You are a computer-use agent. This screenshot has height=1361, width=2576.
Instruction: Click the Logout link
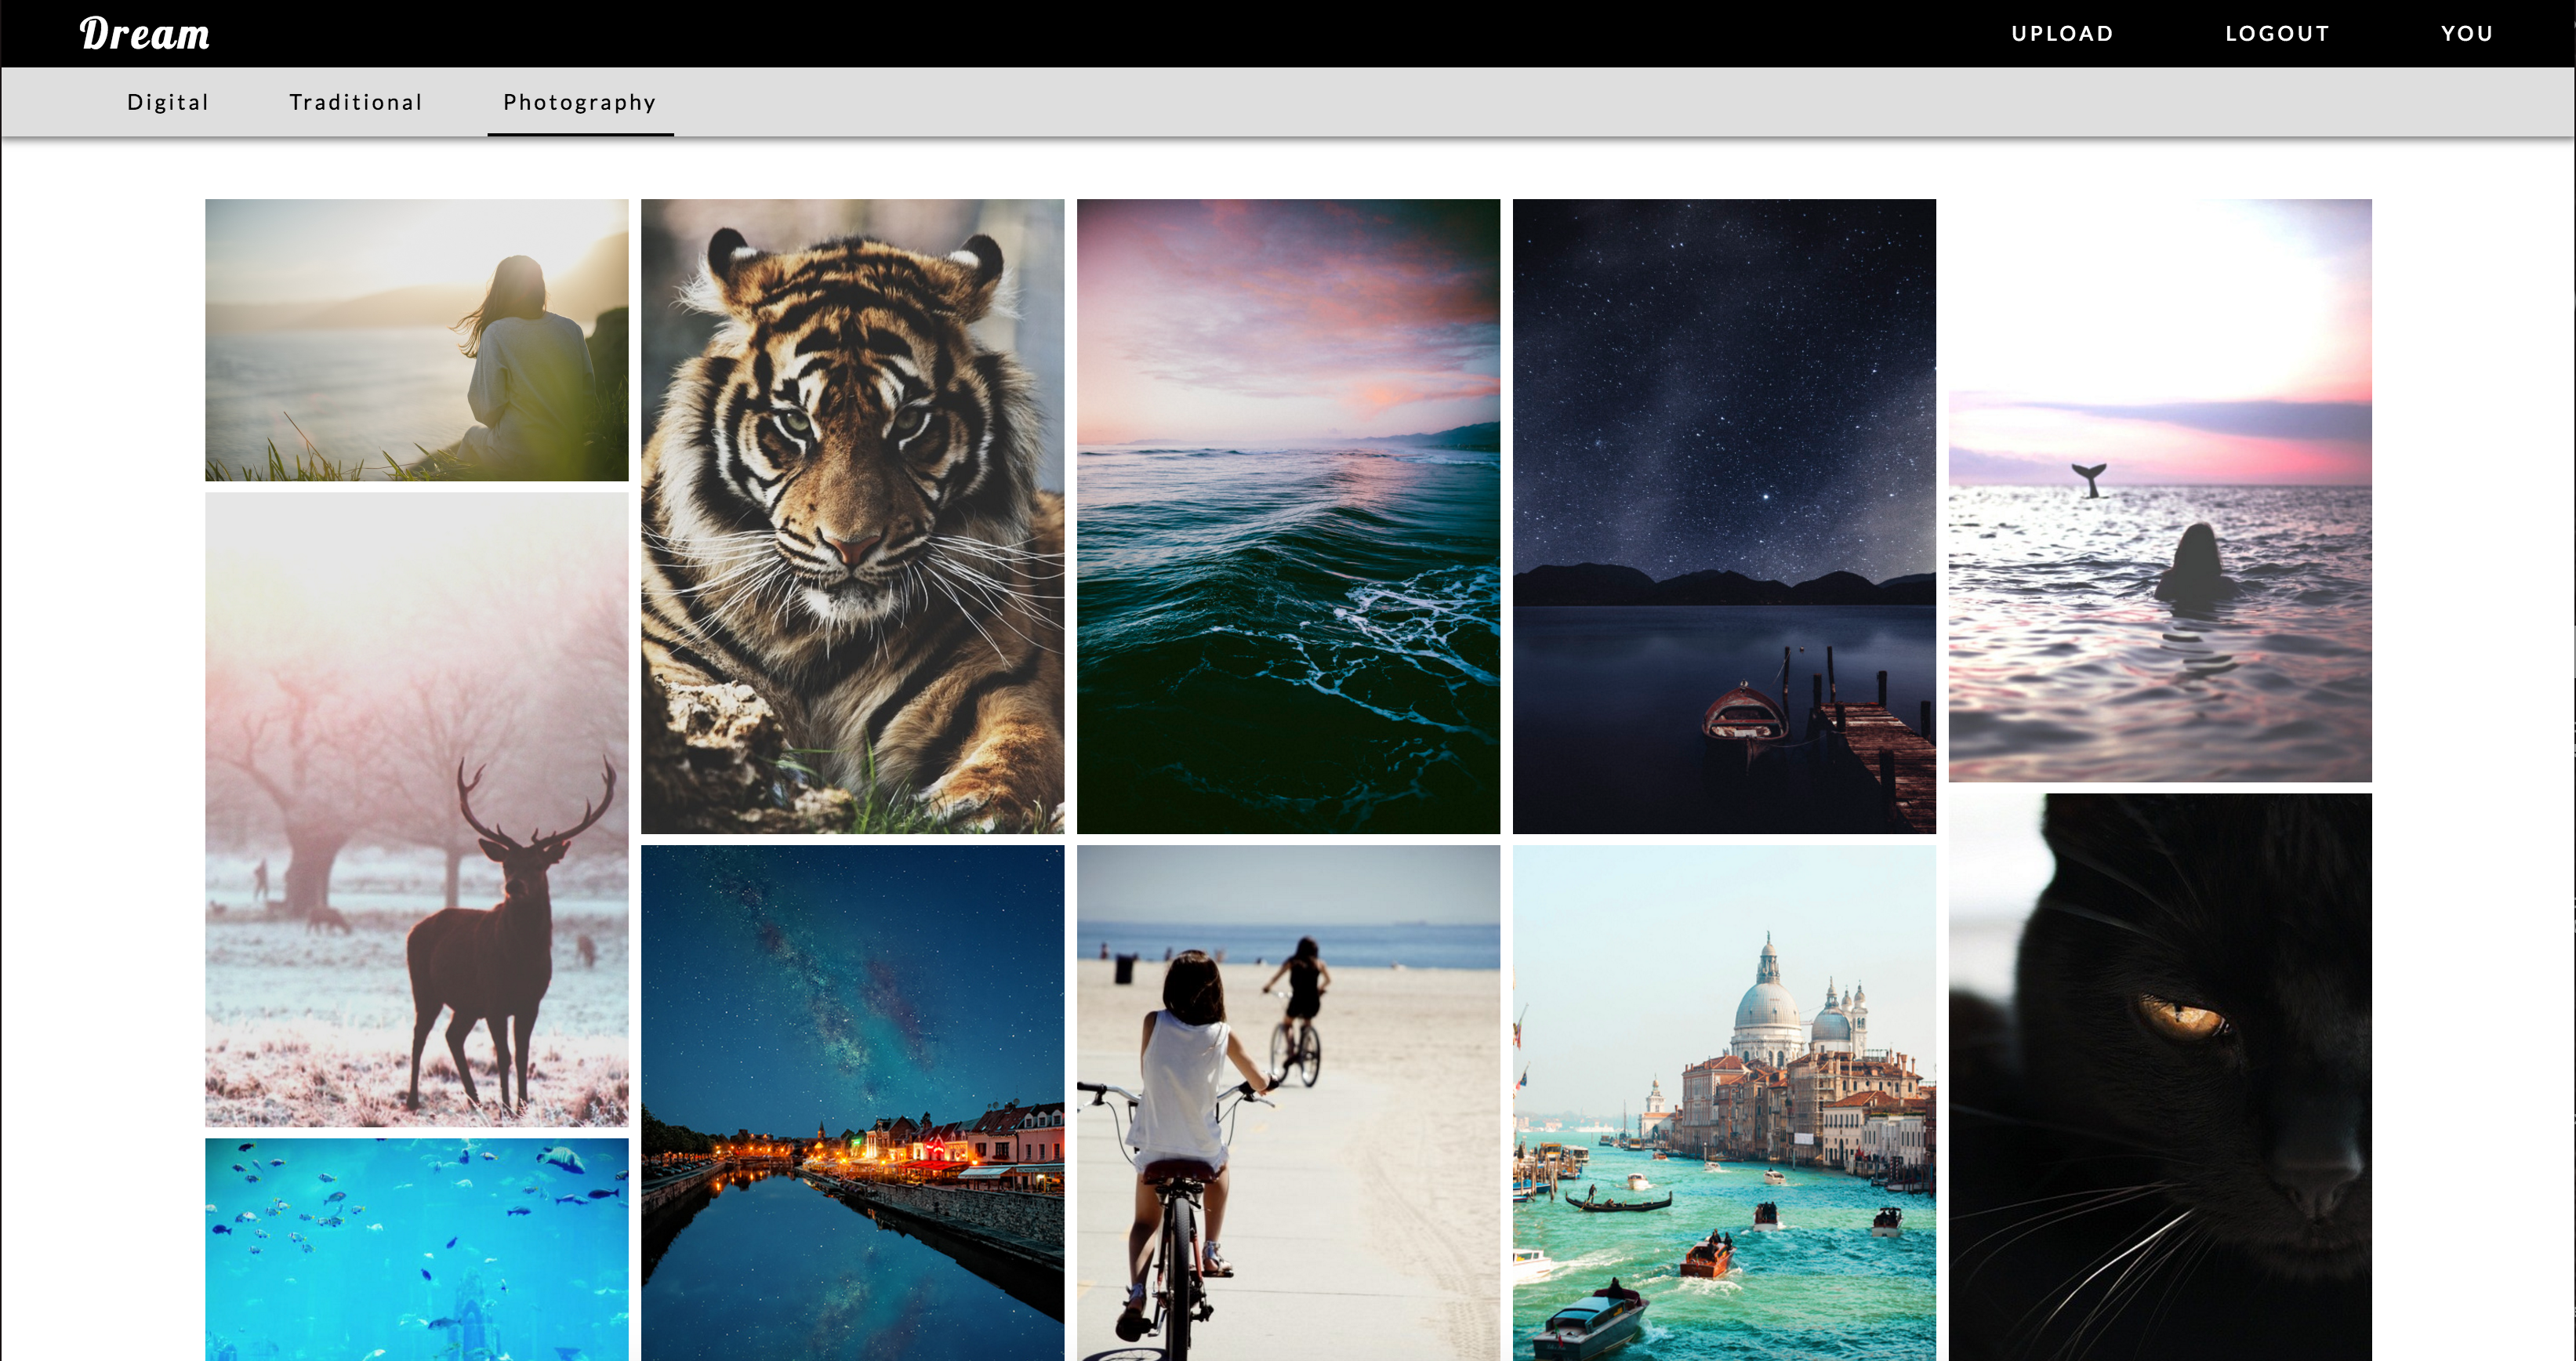pyautogui.click(x=2277, y=34)
